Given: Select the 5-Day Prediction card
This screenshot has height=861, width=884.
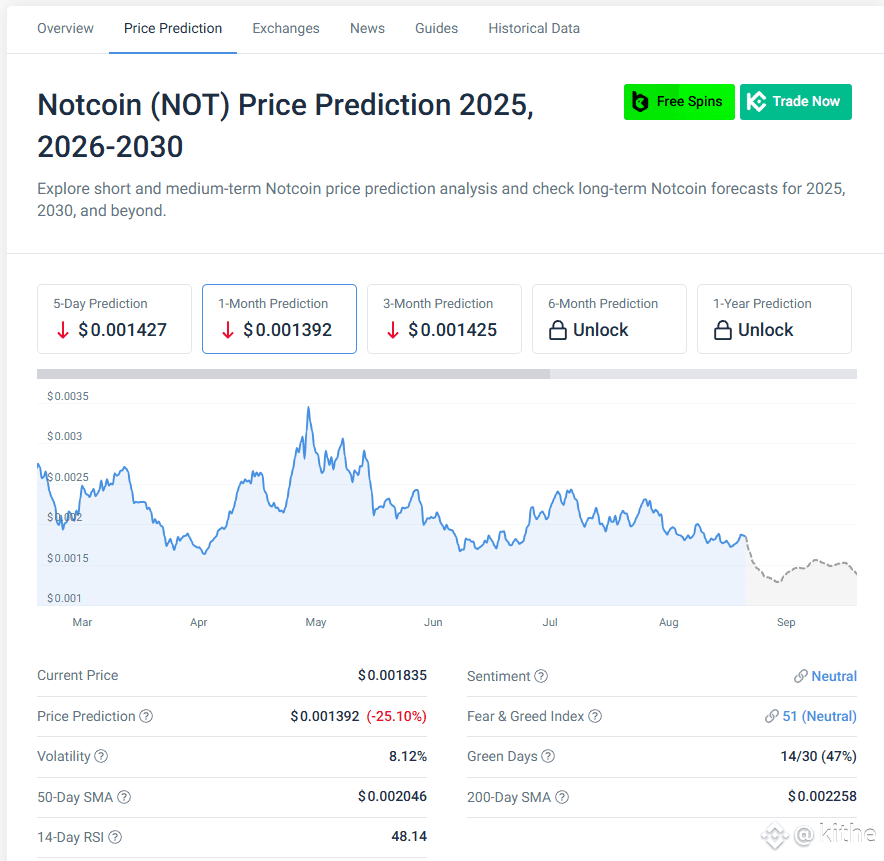Looking at the screenshot, I should (x=114, y=319).
